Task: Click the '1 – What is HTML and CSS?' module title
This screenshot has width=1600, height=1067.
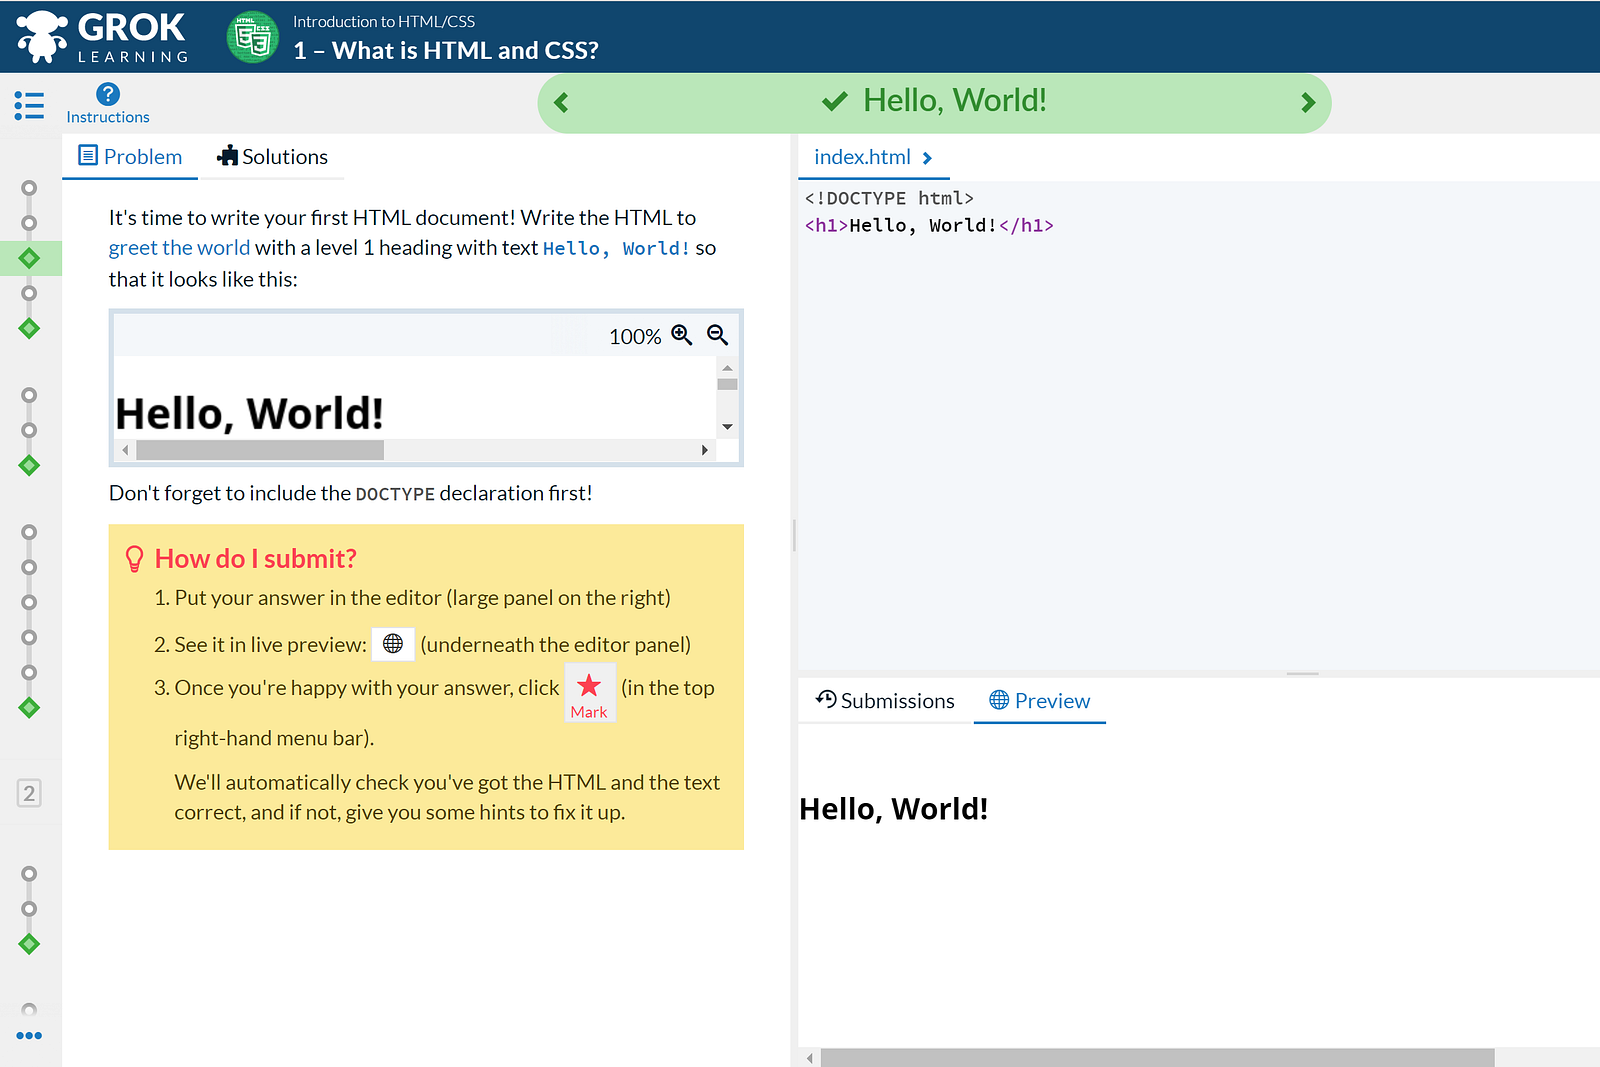Action: tap(446, 51)
